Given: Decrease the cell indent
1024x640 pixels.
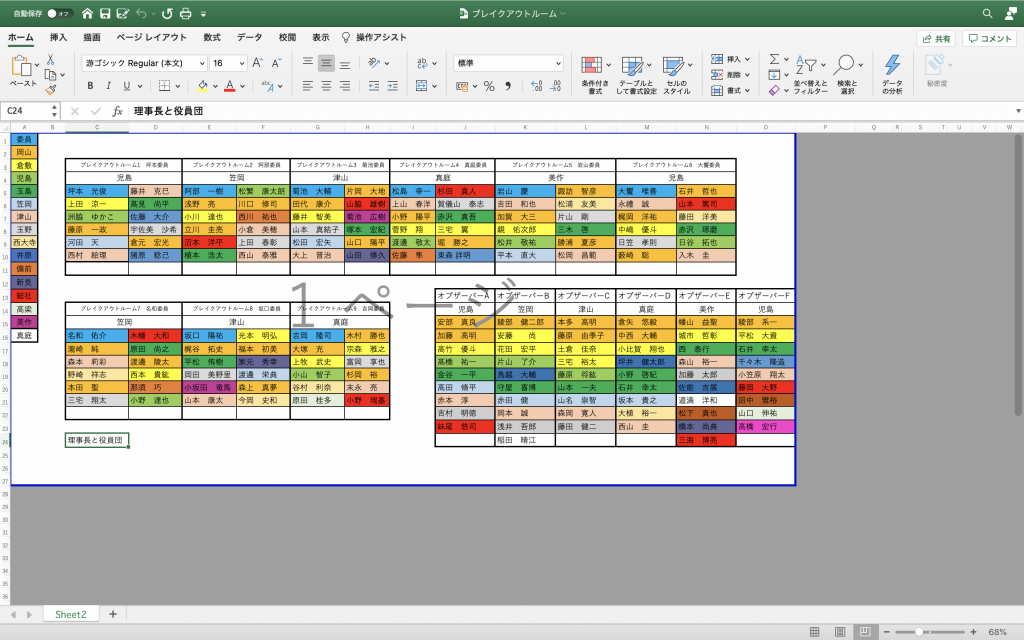Looking at the screenshot, I should [374, 86].
